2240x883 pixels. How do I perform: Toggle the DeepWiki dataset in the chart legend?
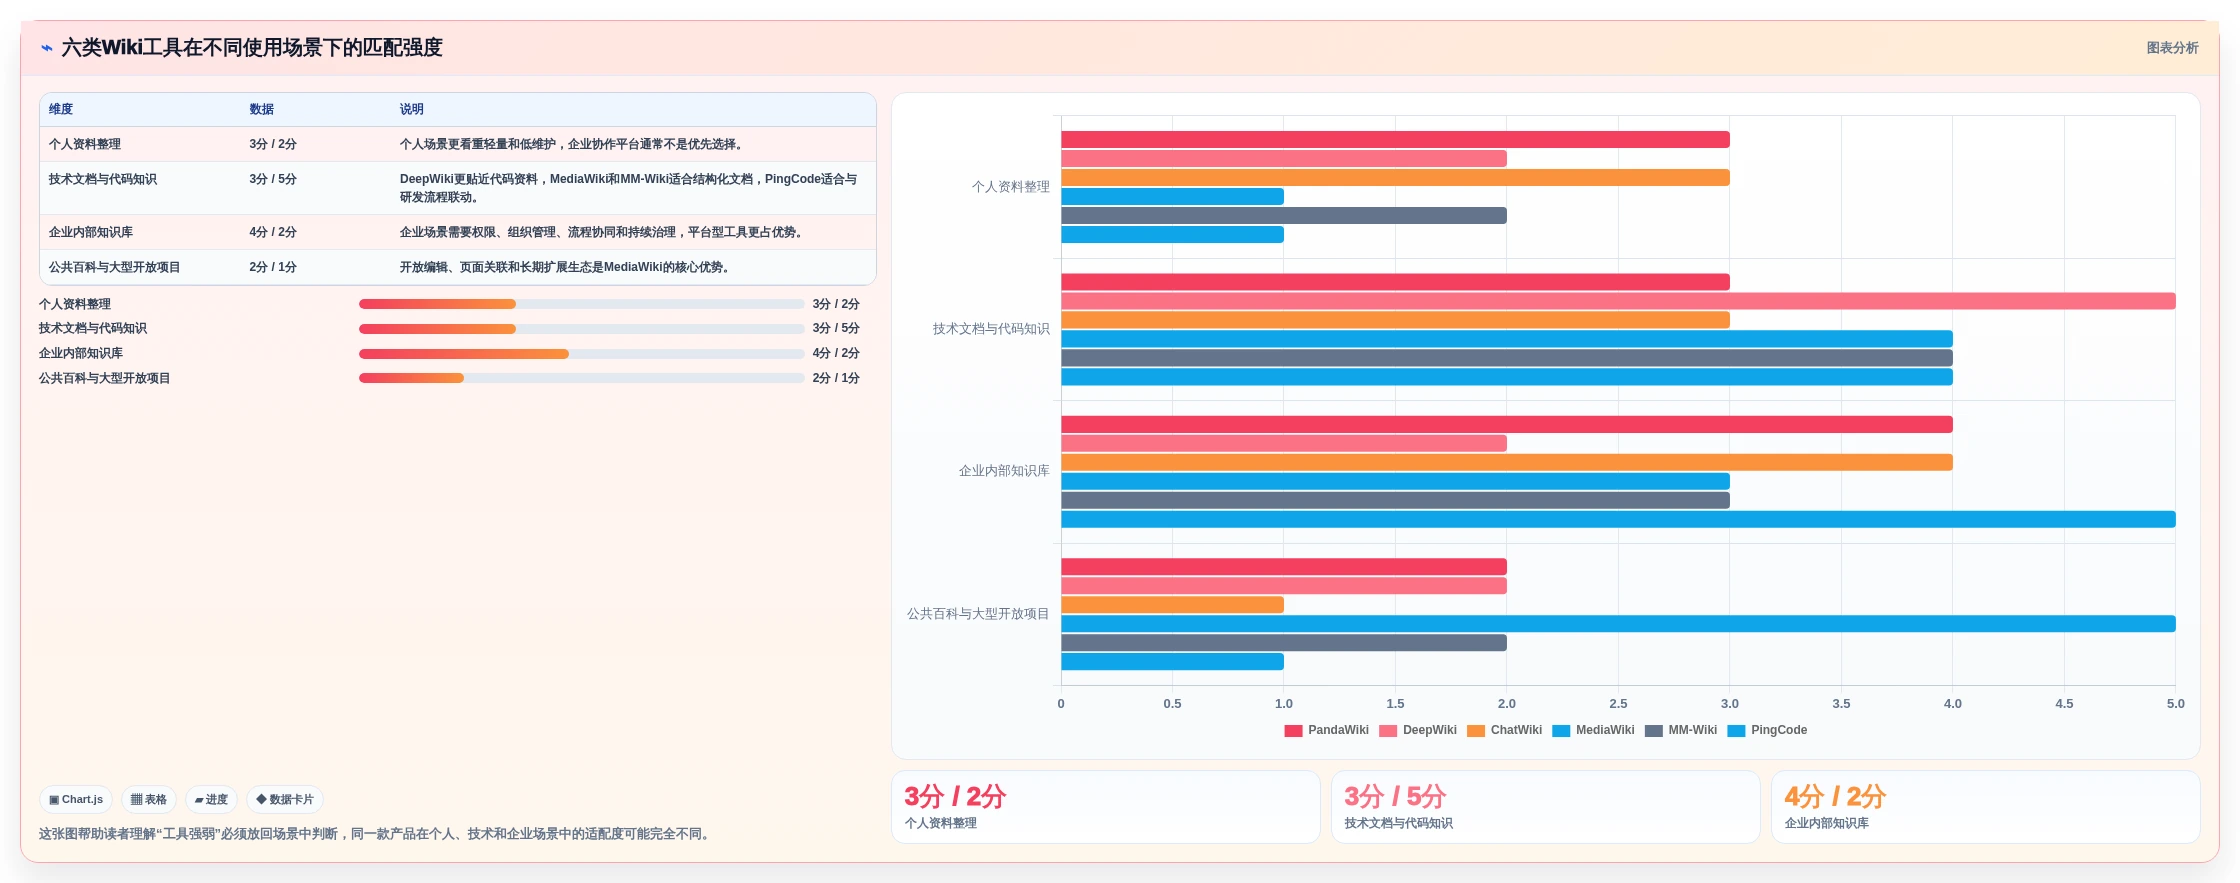click(1417, 730)
